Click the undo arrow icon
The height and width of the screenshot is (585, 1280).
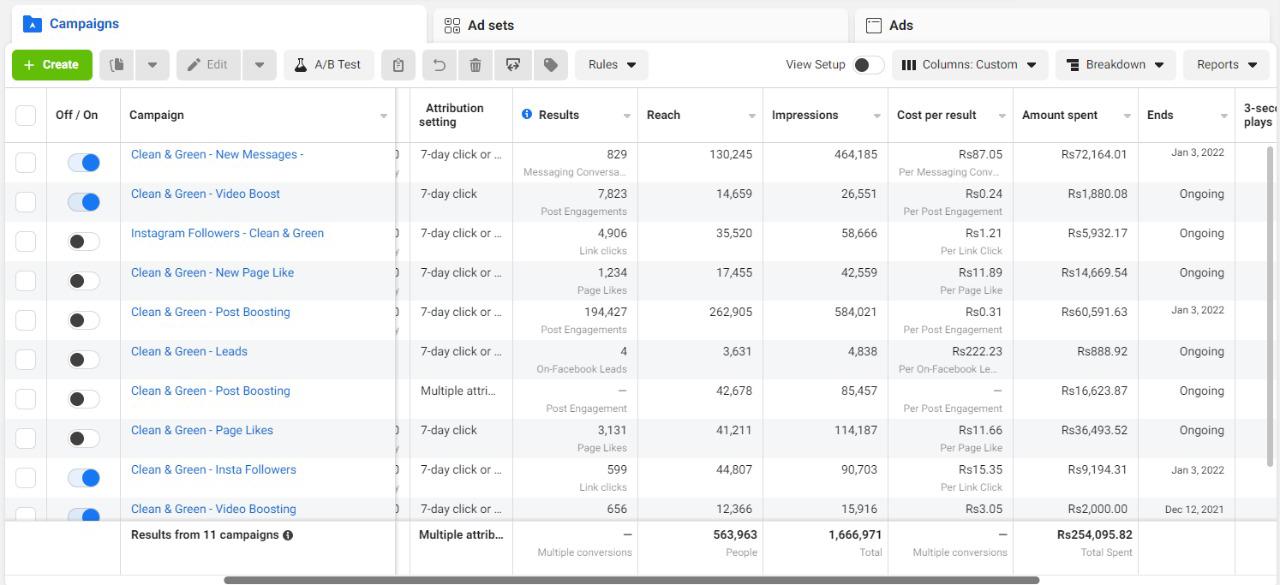(x=439, y=65)
